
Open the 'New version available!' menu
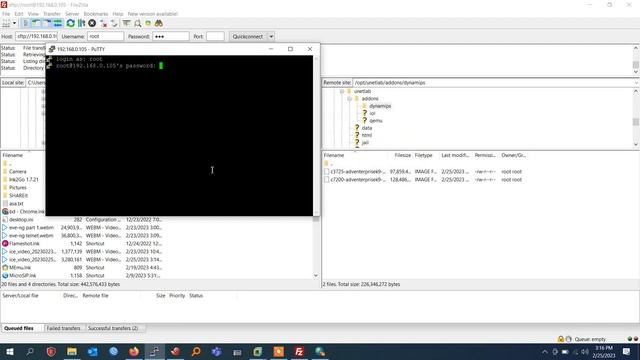click(x=153, y=14)
